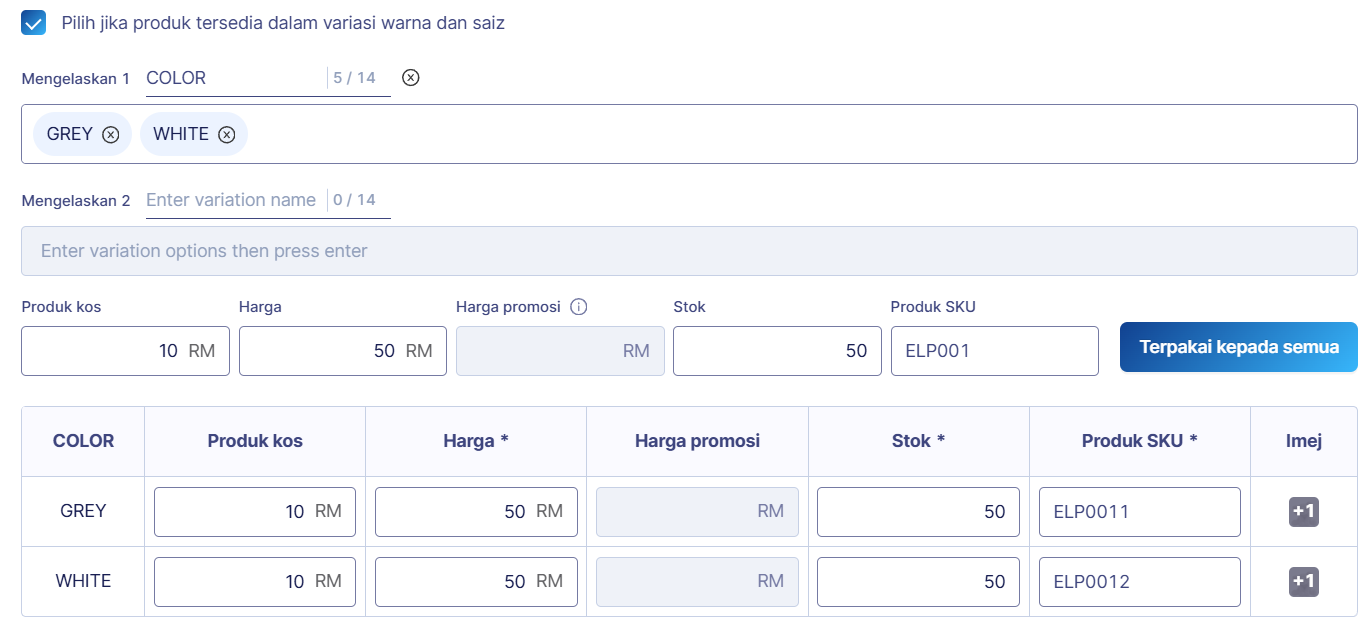Delete the COLOR variation group
Viewport: 1366px width, 623px height.
[x=410, y=78]
